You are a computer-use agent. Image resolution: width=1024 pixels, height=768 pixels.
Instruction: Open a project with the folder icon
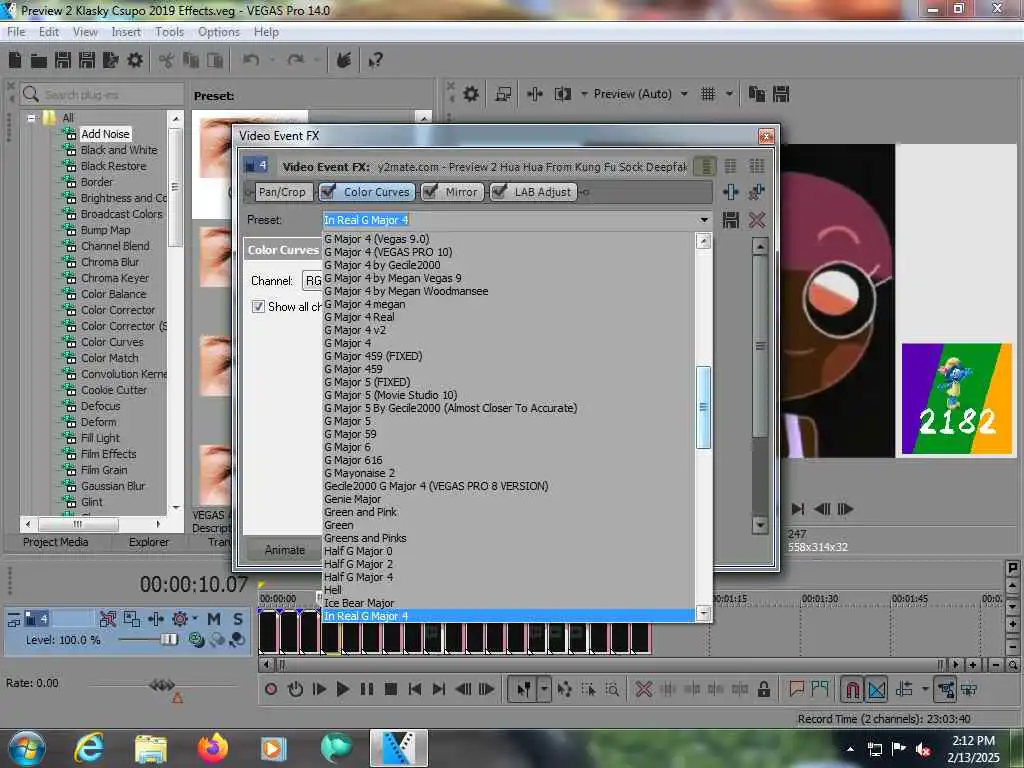39,61
